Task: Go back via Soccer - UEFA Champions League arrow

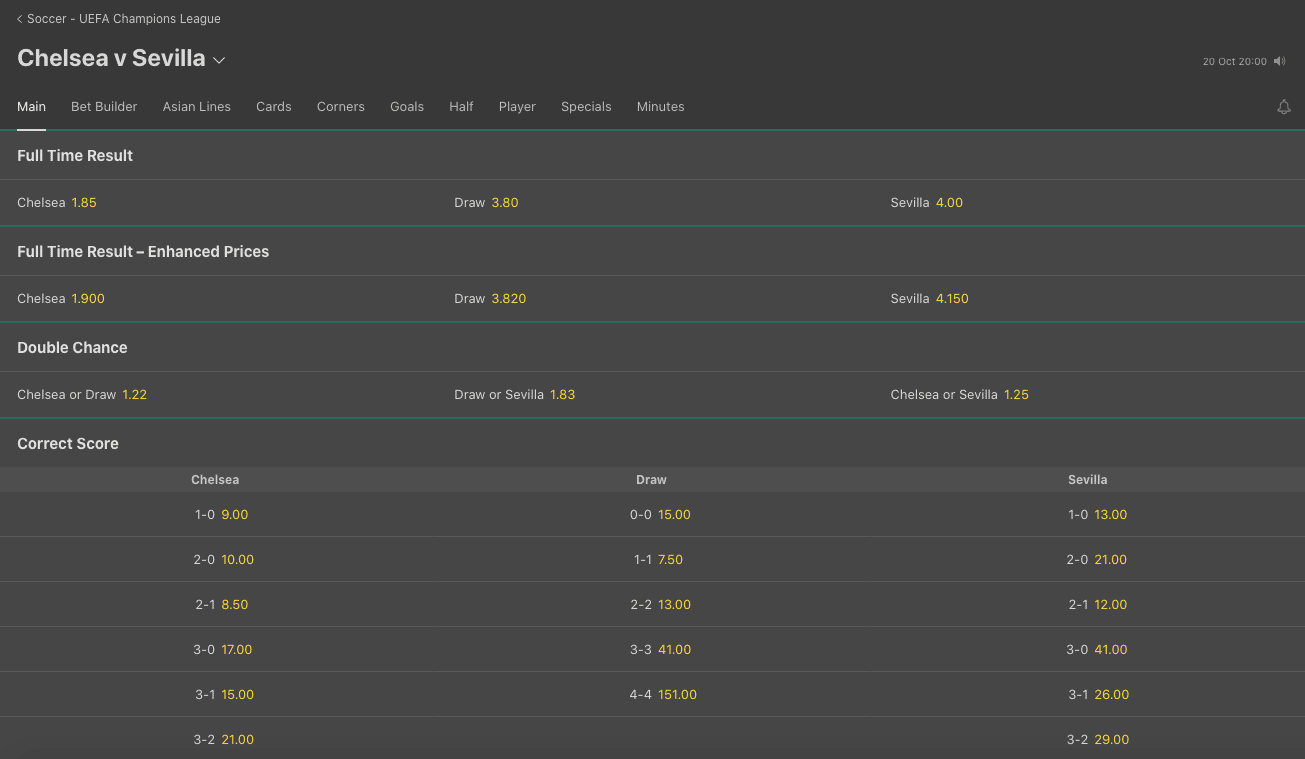Action: pyautogui.click(x=20, y=19)
